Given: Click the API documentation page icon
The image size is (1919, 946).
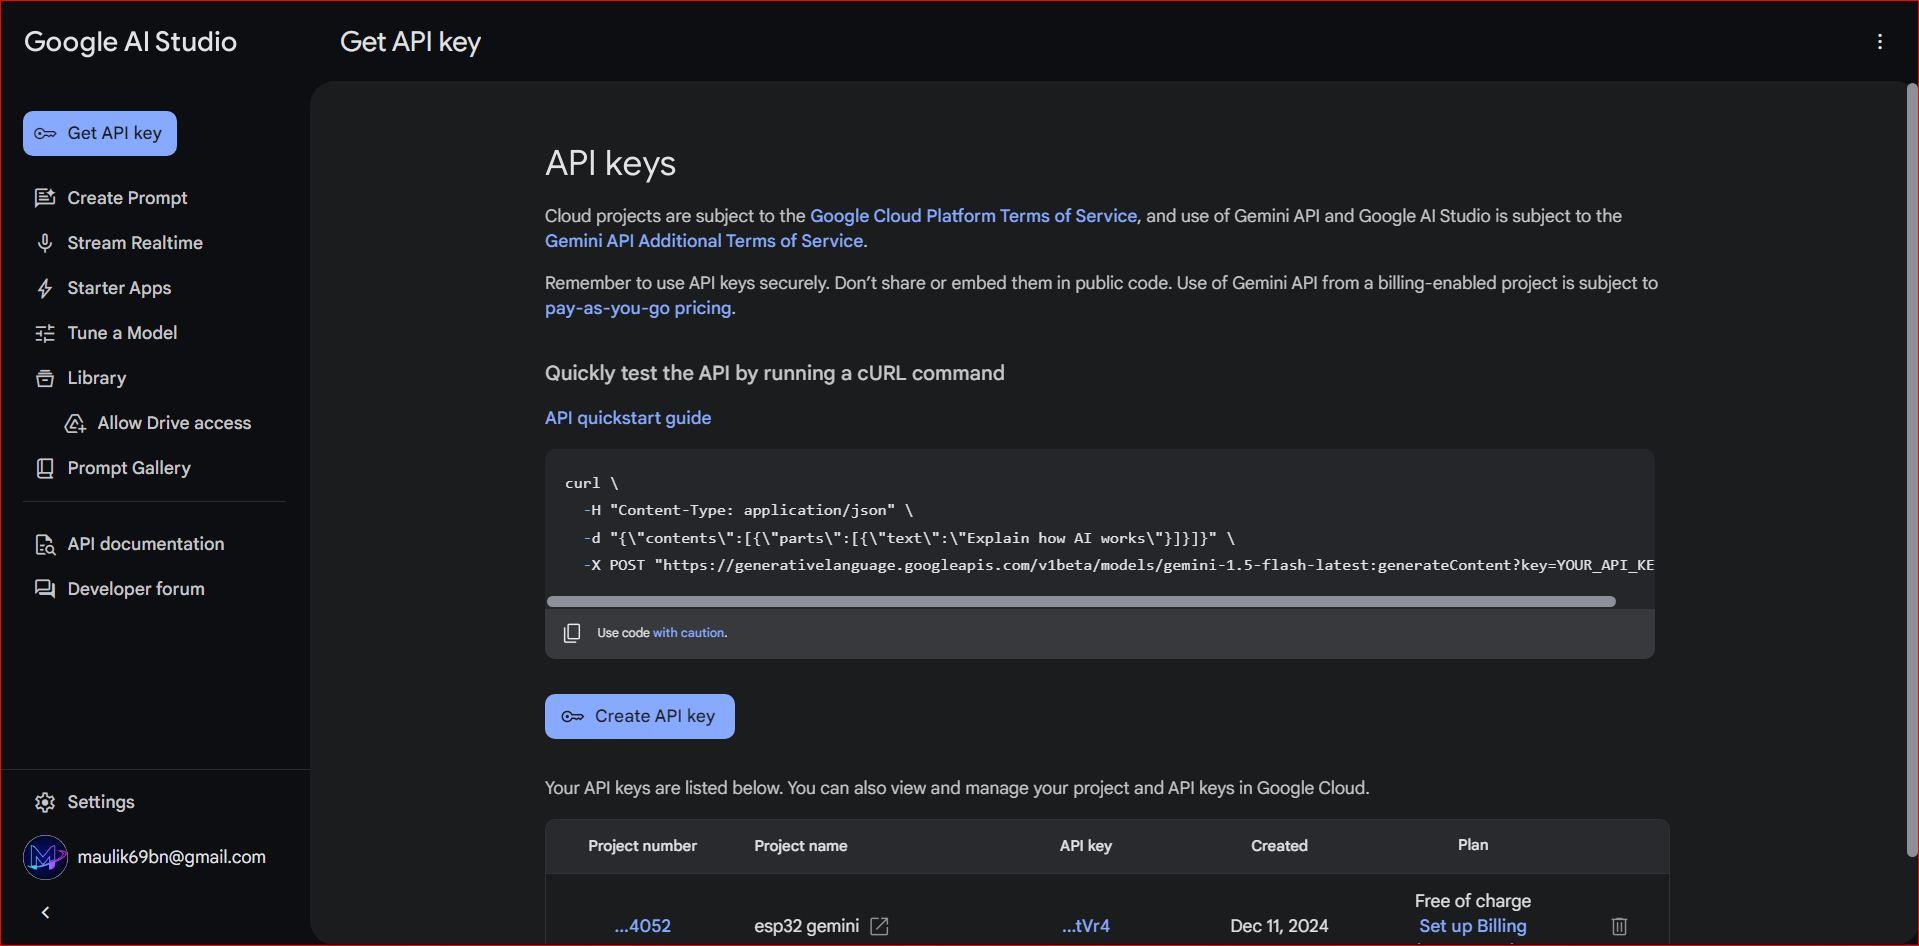Looking at the screenshot, I should coord(45,544).
